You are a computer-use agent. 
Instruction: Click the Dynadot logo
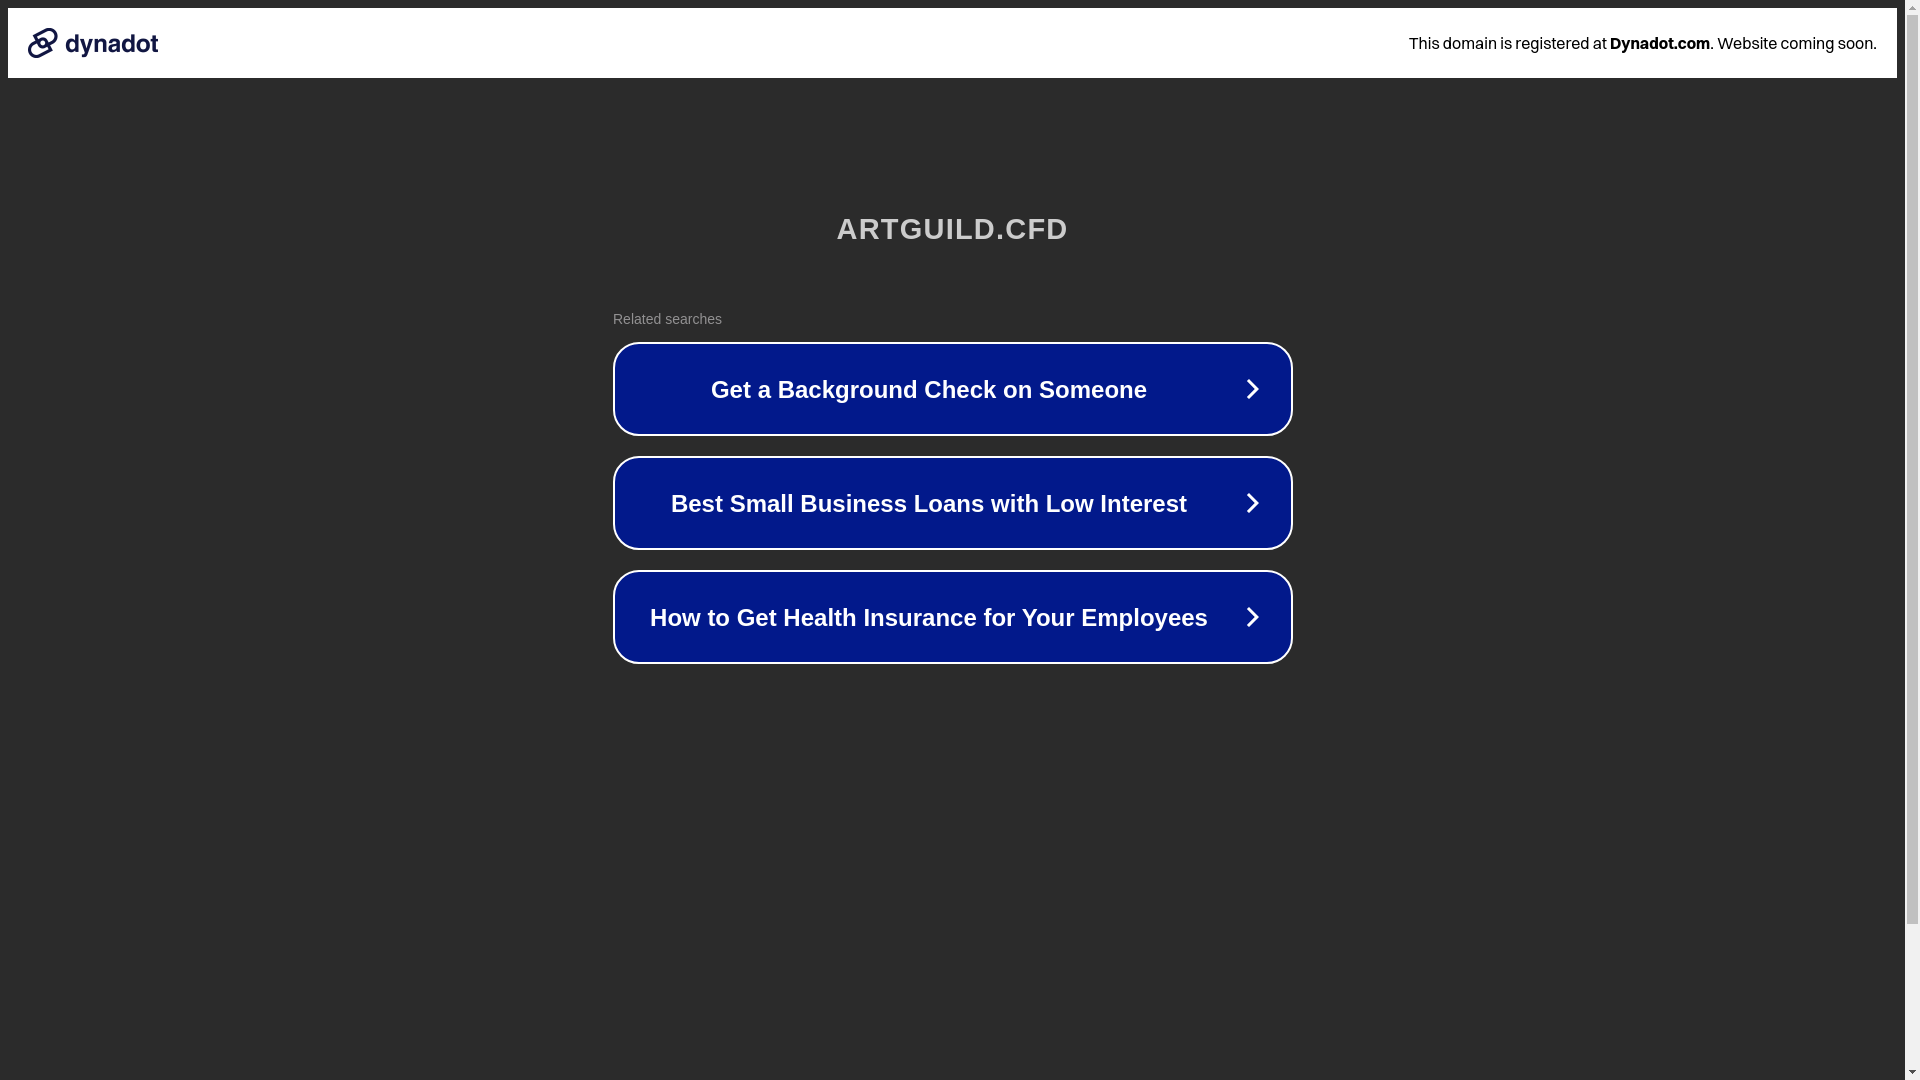93,43
